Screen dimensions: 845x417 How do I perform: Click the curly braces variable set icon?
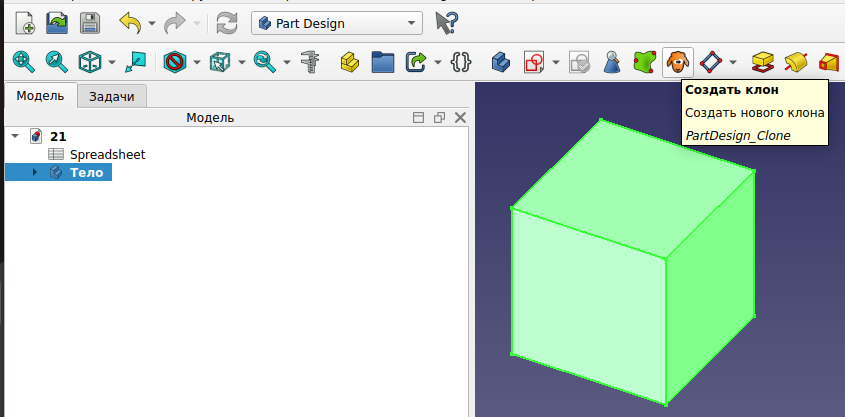[461, 62]
